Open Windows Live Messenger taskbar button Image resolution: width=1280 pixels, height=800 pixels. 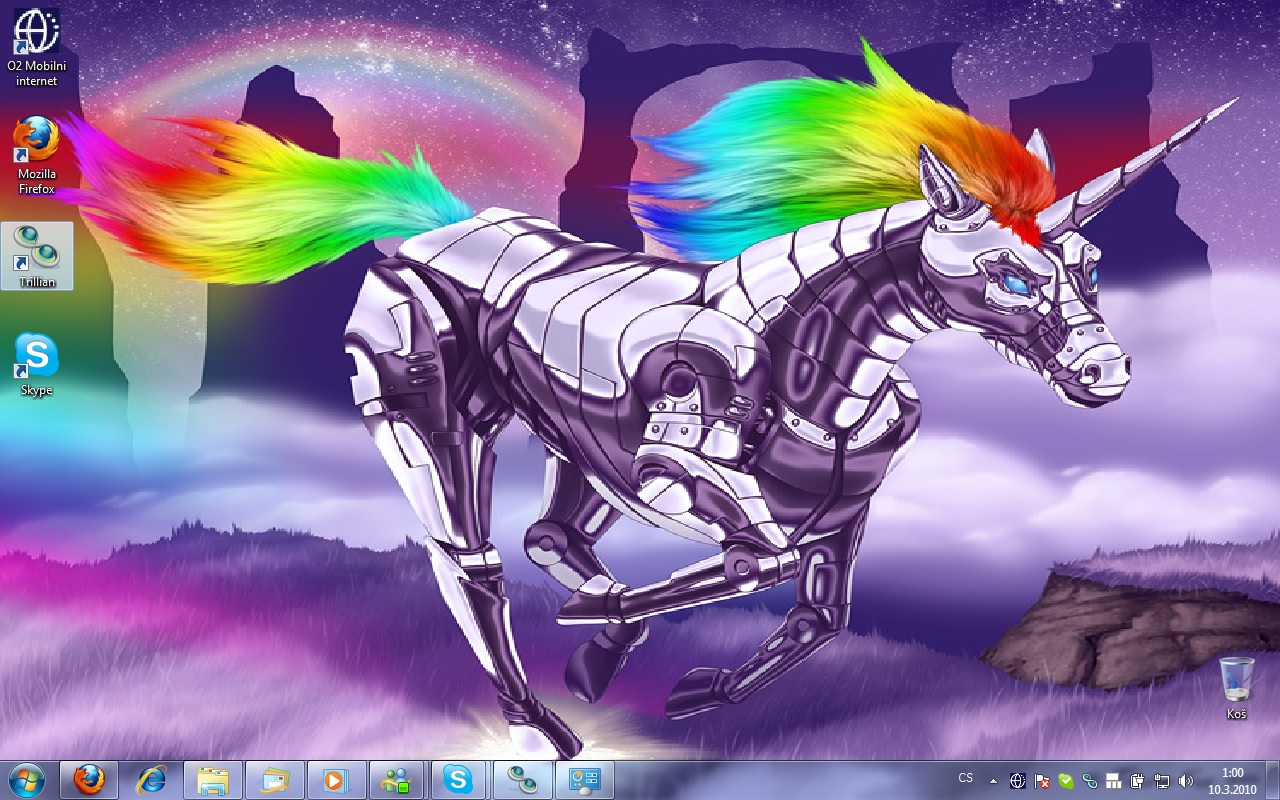[x=397, y=779]
